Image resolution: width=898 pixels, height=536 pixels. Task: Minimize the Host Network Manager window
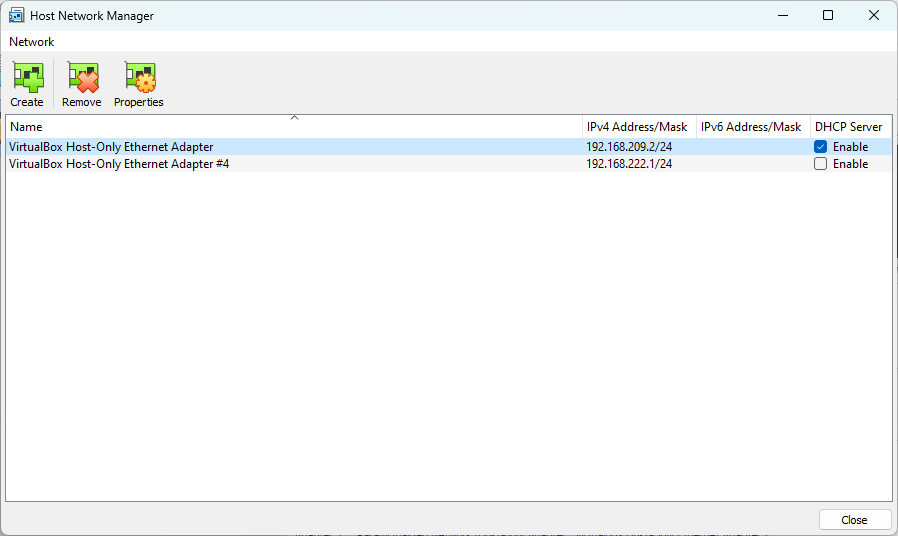[783, 15]
